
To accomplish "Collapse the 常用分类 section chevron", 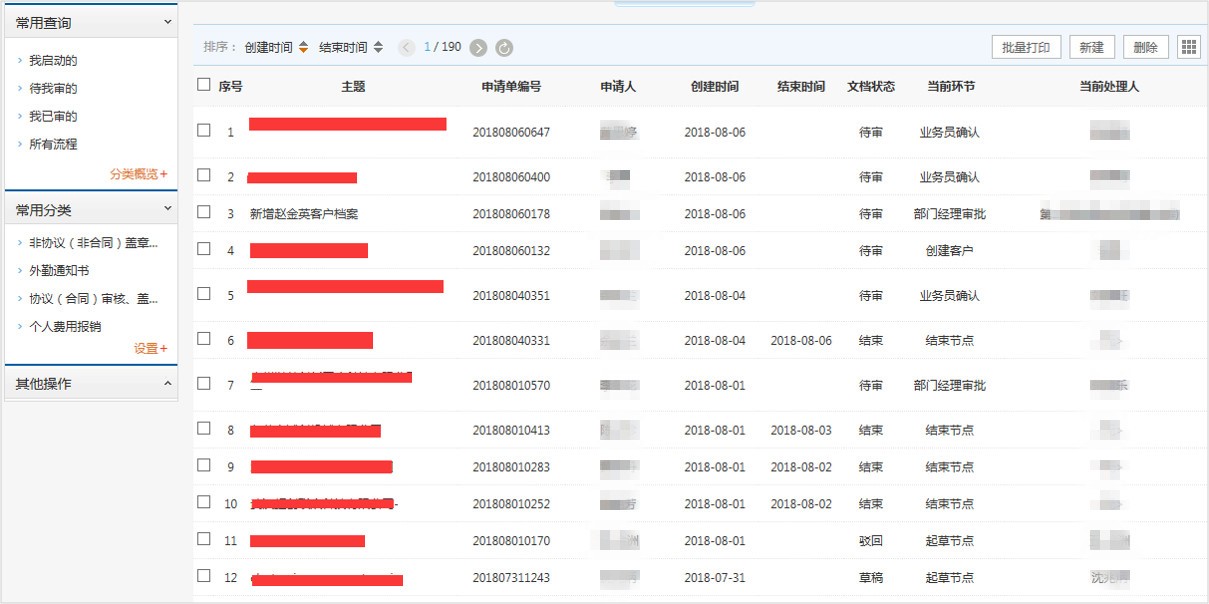I will click(x=168, y=209).
